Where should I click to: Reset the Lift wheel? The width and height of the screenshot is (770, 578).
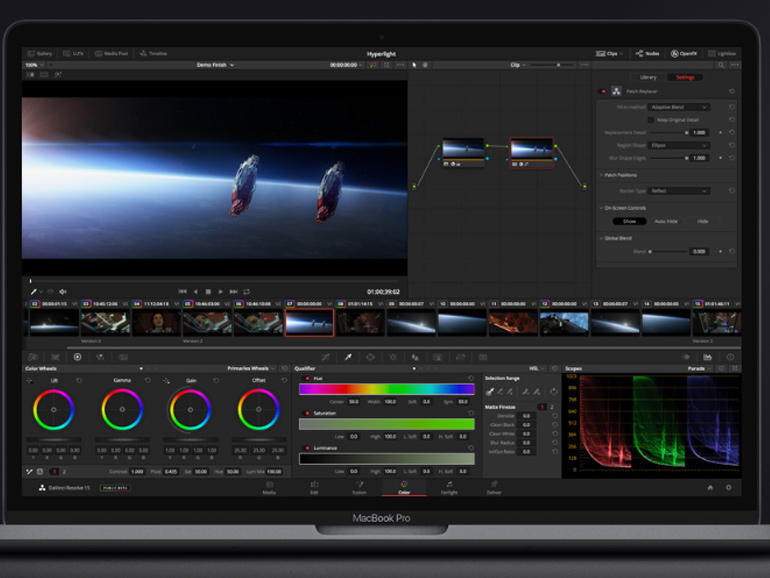79,380
